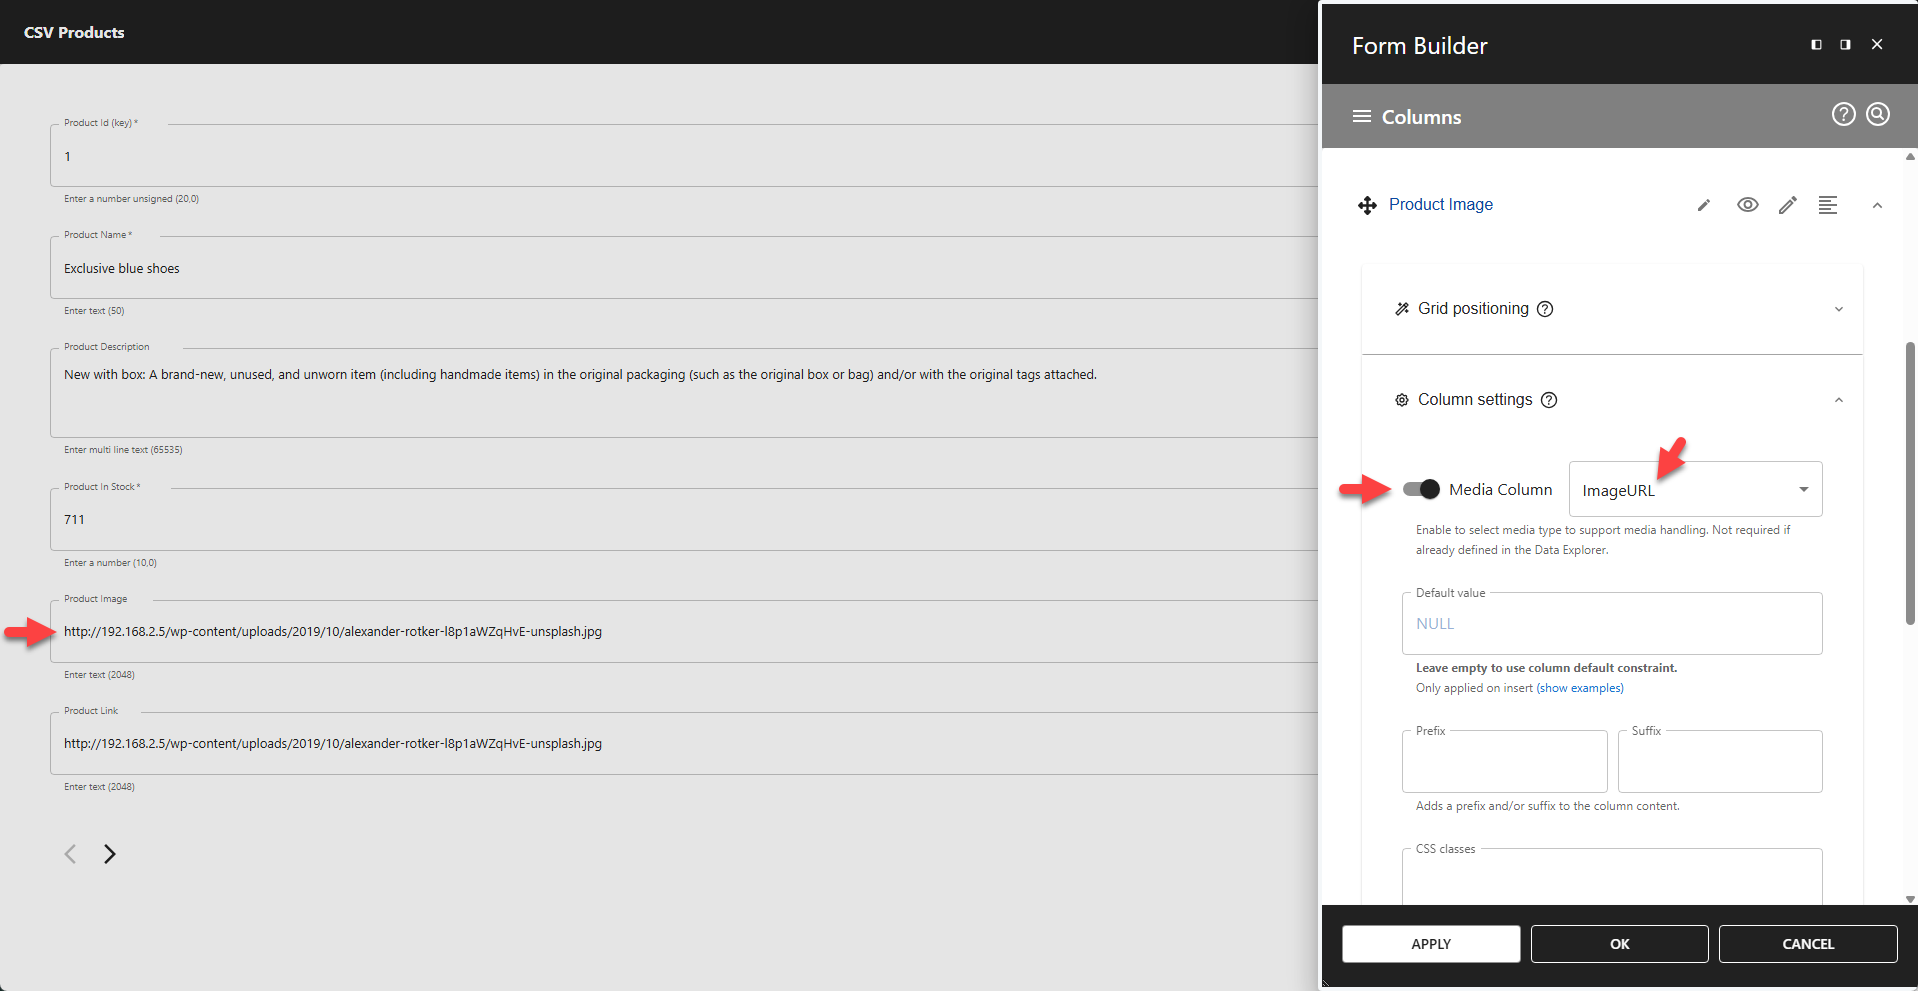Apply the form changes
Viewport: 1918px width, 991px height.
pyautogui.click(x=1430, y=943)
